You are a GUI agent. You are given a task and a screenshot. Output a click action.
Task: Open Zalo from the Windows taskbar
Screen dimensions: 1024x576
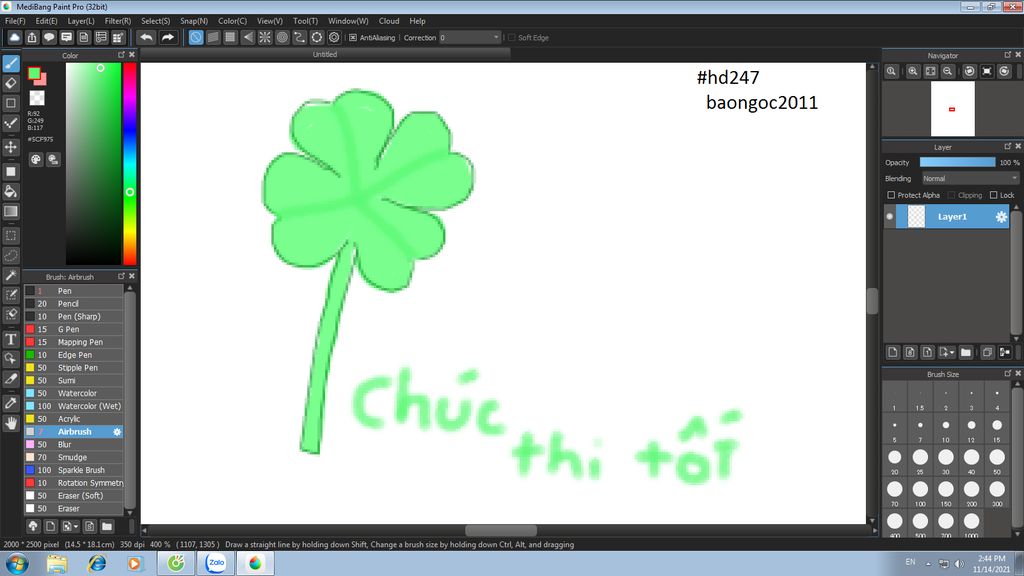[x=216, y=562]
